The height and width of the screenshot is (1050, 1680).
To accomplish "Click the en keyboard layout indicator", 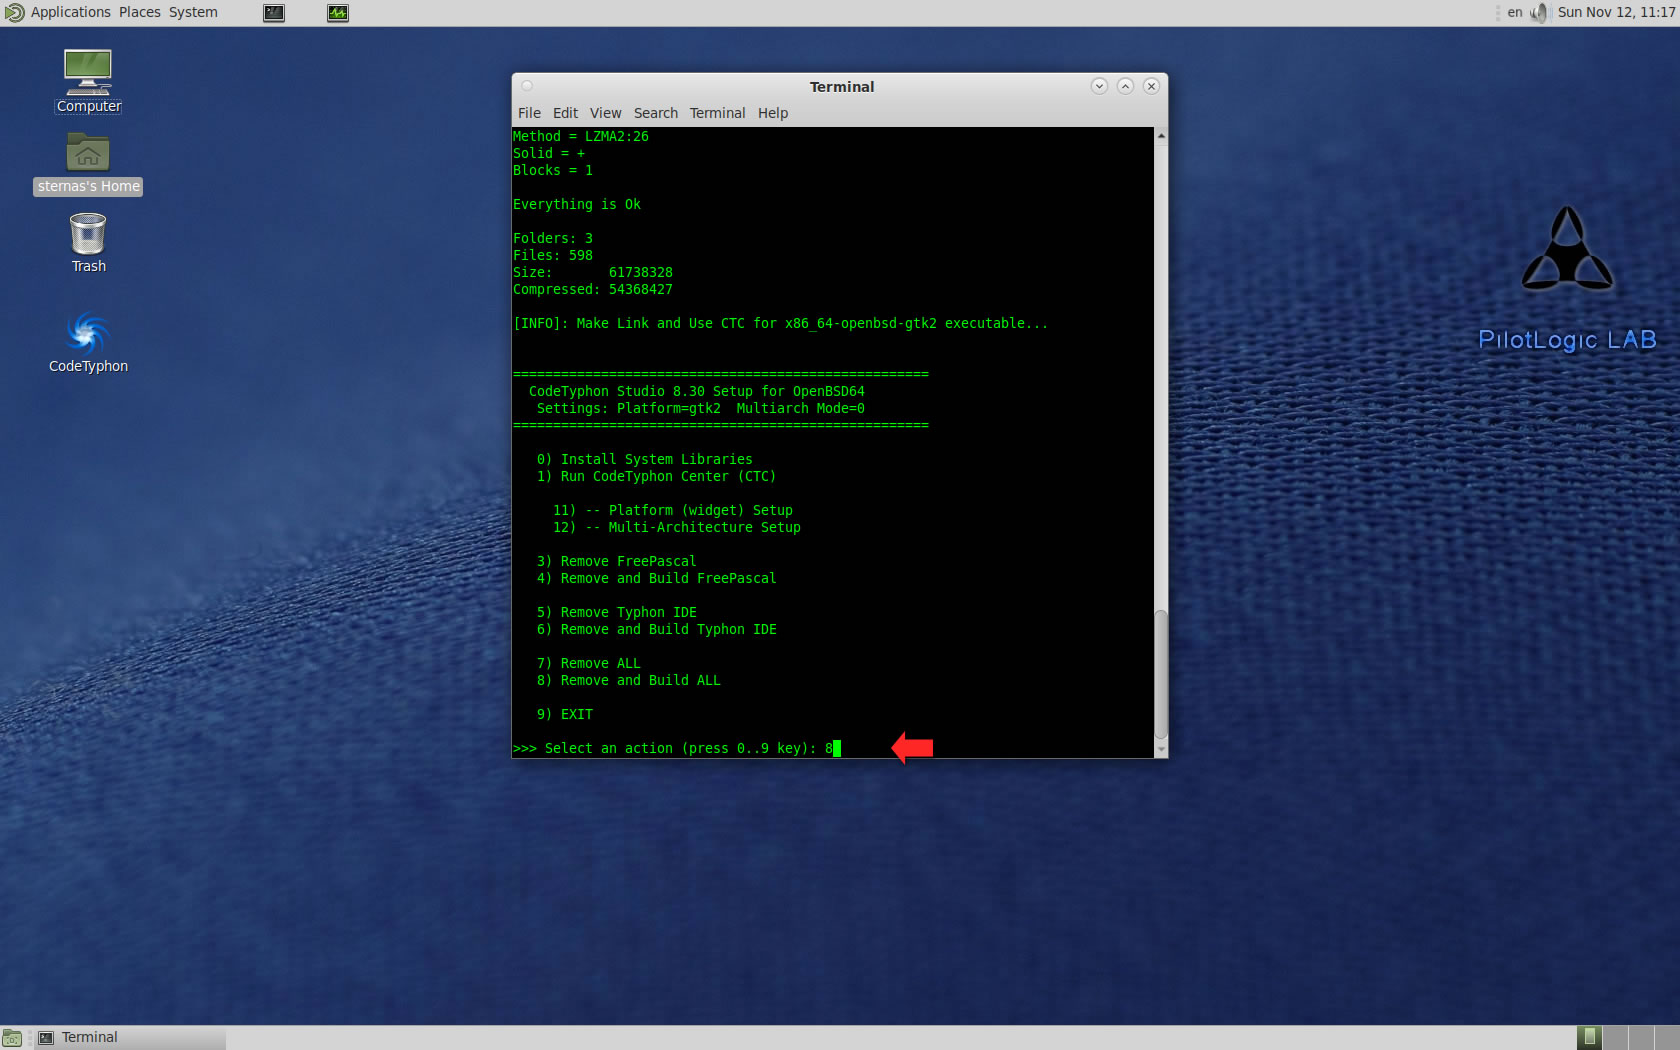I will (x=1514, y=13).
